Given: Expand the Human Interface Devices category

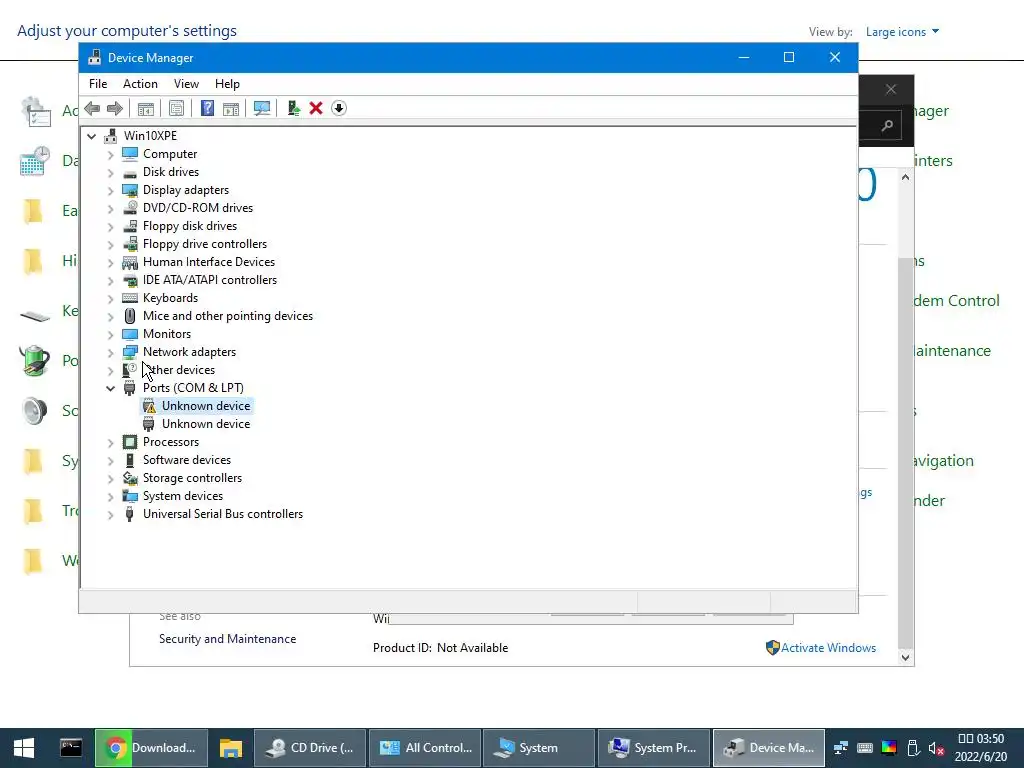Looking at the screenshot, I should pyautogui.click(x=110, y=263).
